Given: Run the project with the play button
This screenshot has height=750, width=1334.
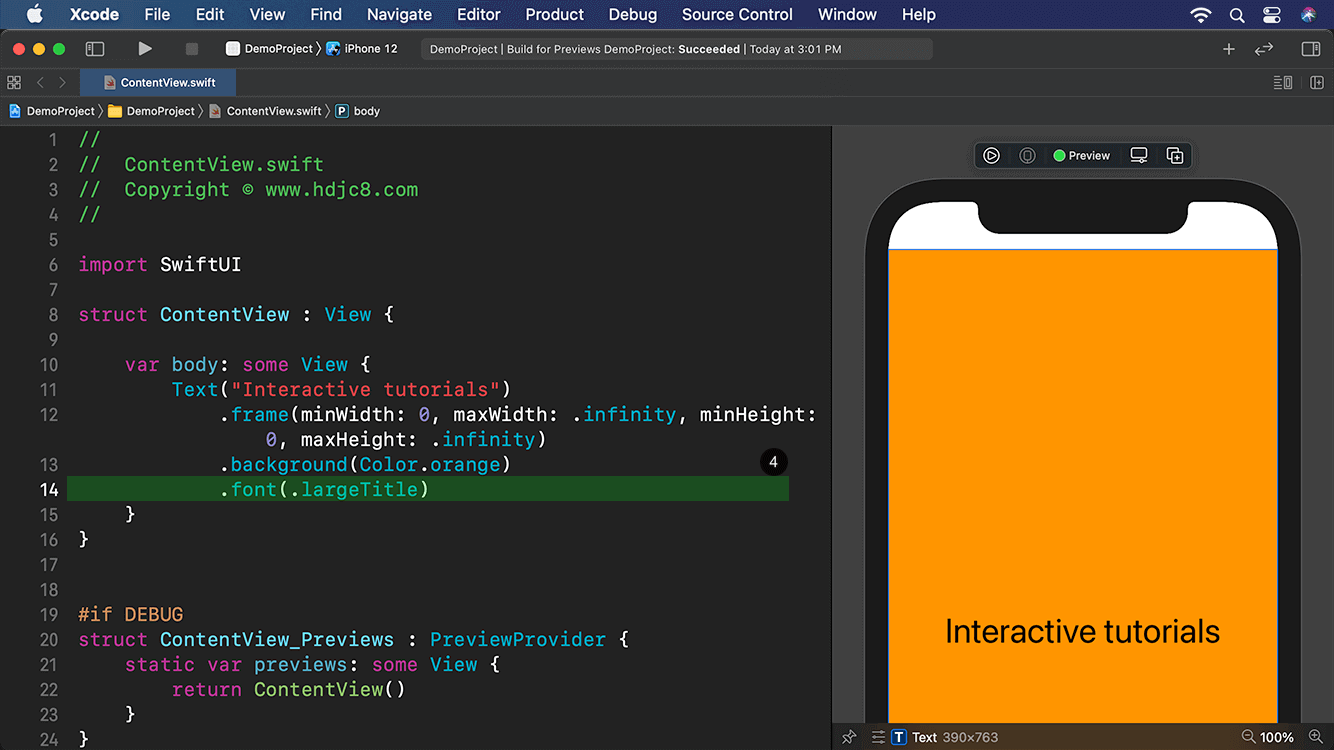Looking at the screenshot, I should (x=145, y=49).
